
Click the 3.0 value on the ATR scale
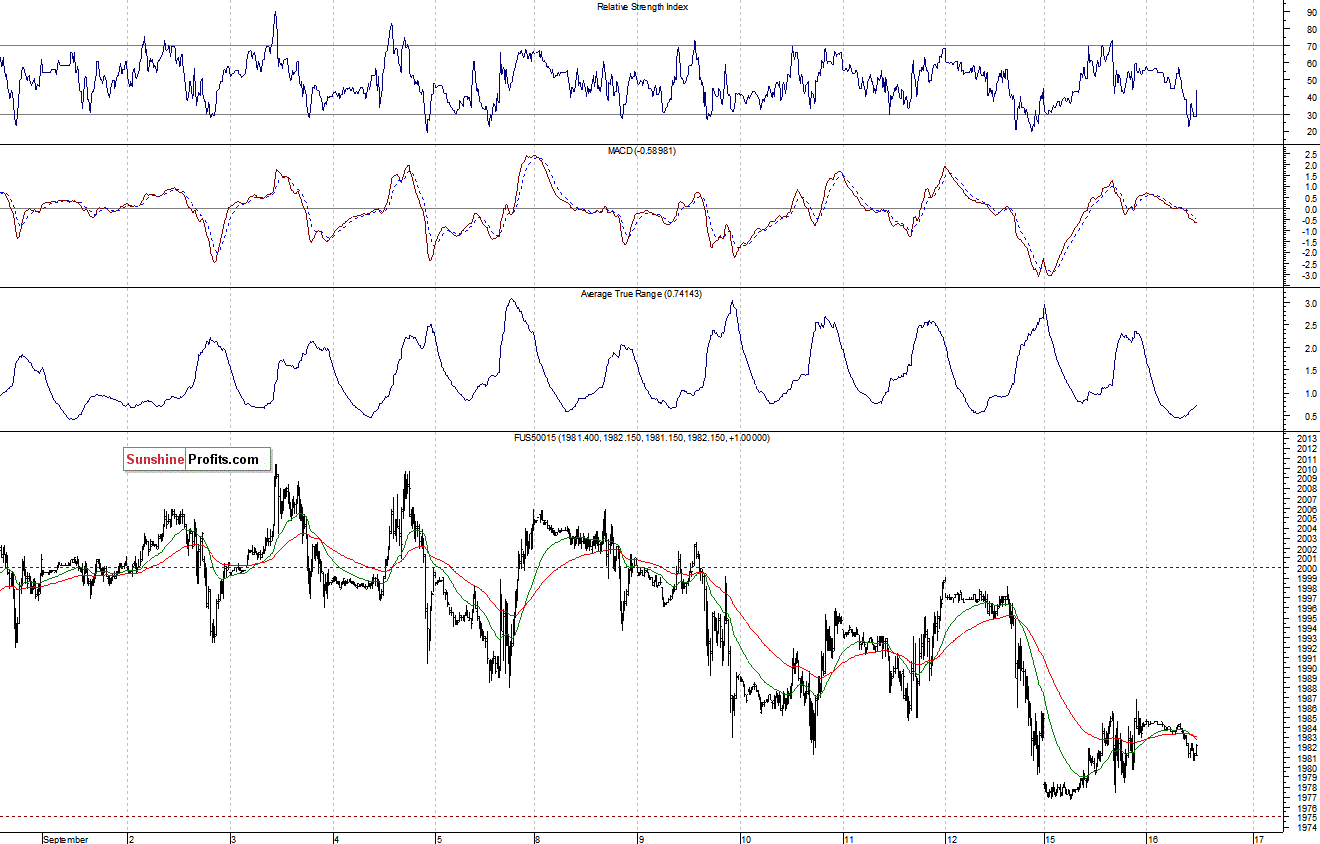(x=1310, y=303)
